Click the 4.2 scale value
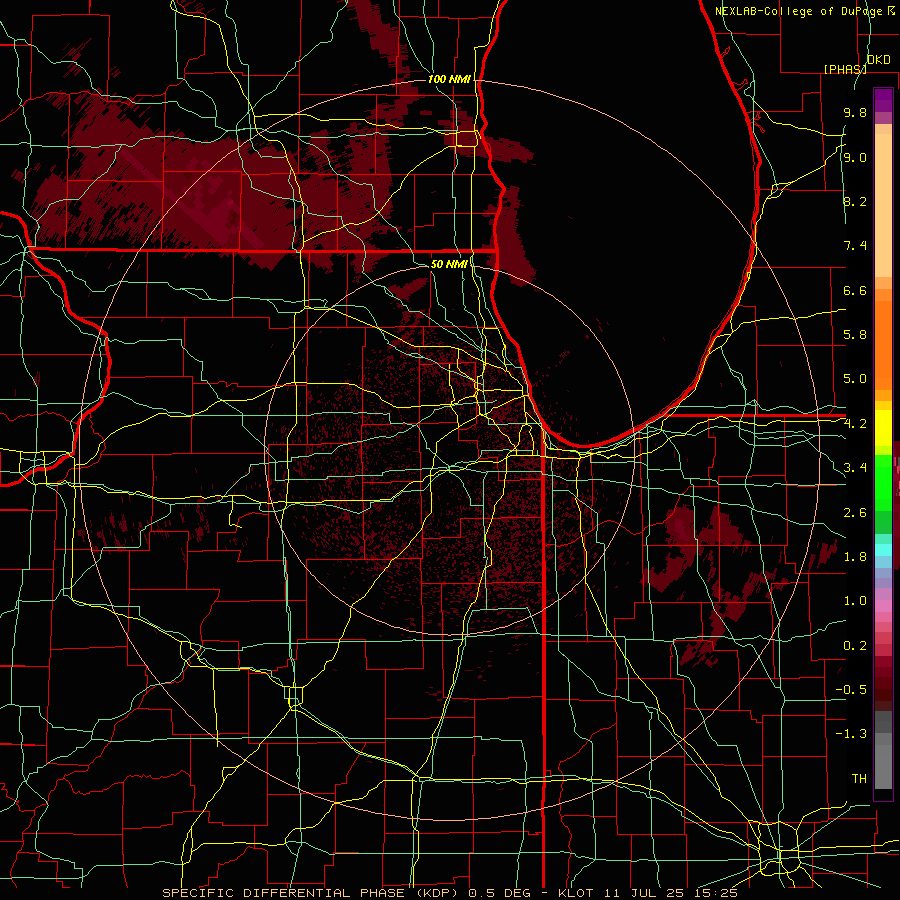This screenshot has width=900, height=900. 855,424
